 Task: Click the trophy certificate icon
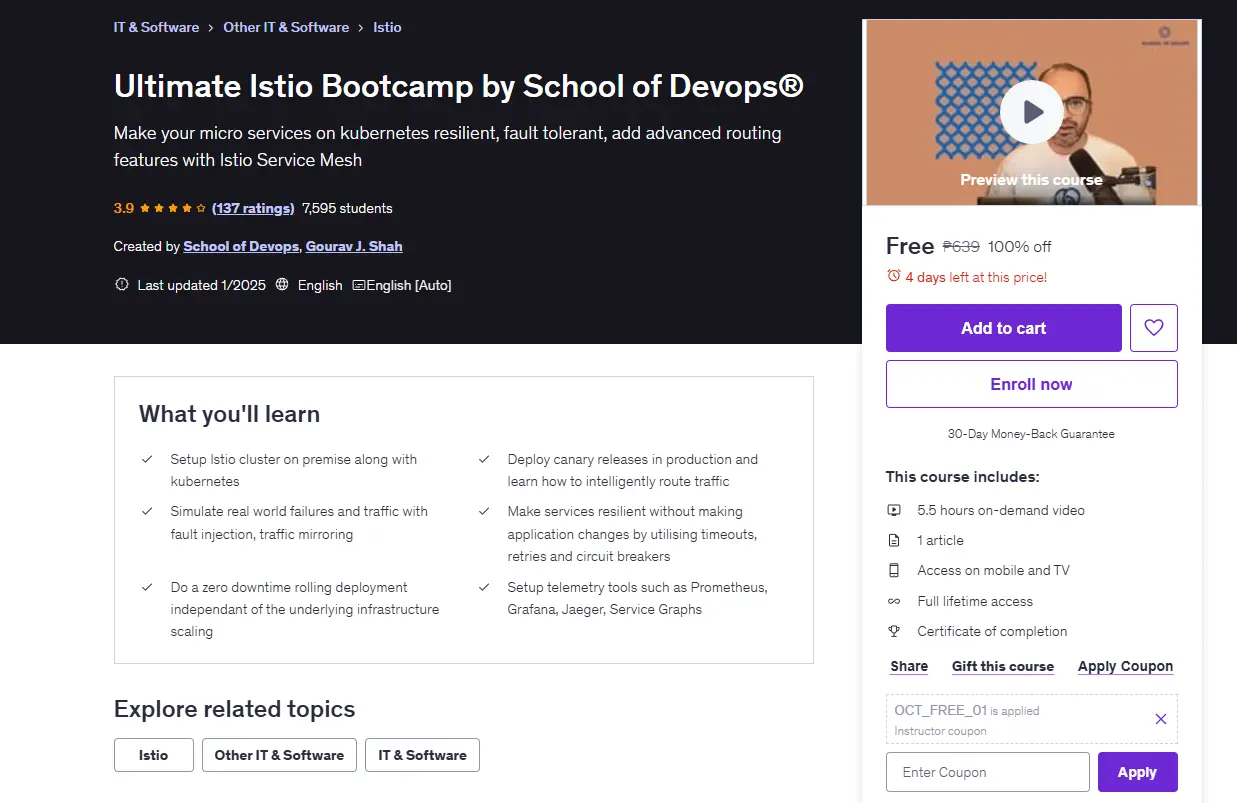(894, 631)
